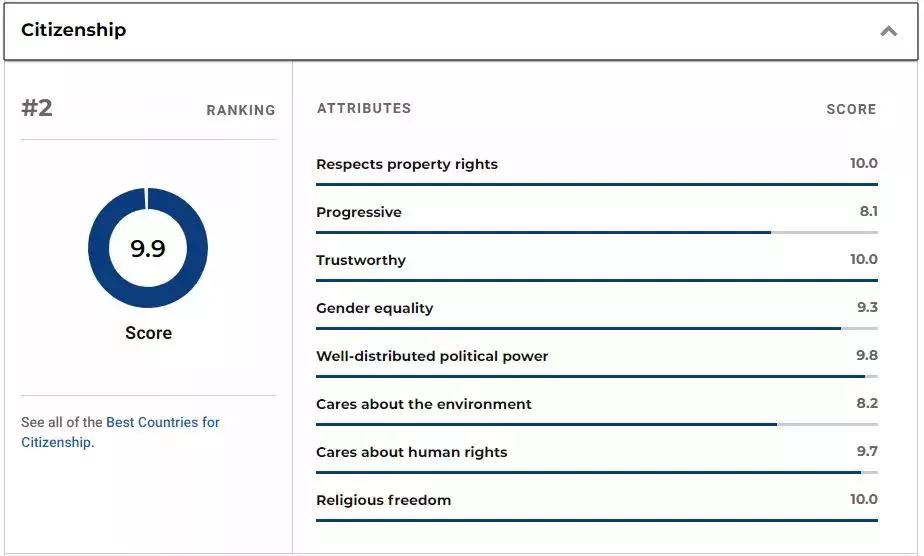The height and width of the screenshot is (556, 924).
Task: Collapse the Citizenship section chevron
Action: click(x=888, y=31)
